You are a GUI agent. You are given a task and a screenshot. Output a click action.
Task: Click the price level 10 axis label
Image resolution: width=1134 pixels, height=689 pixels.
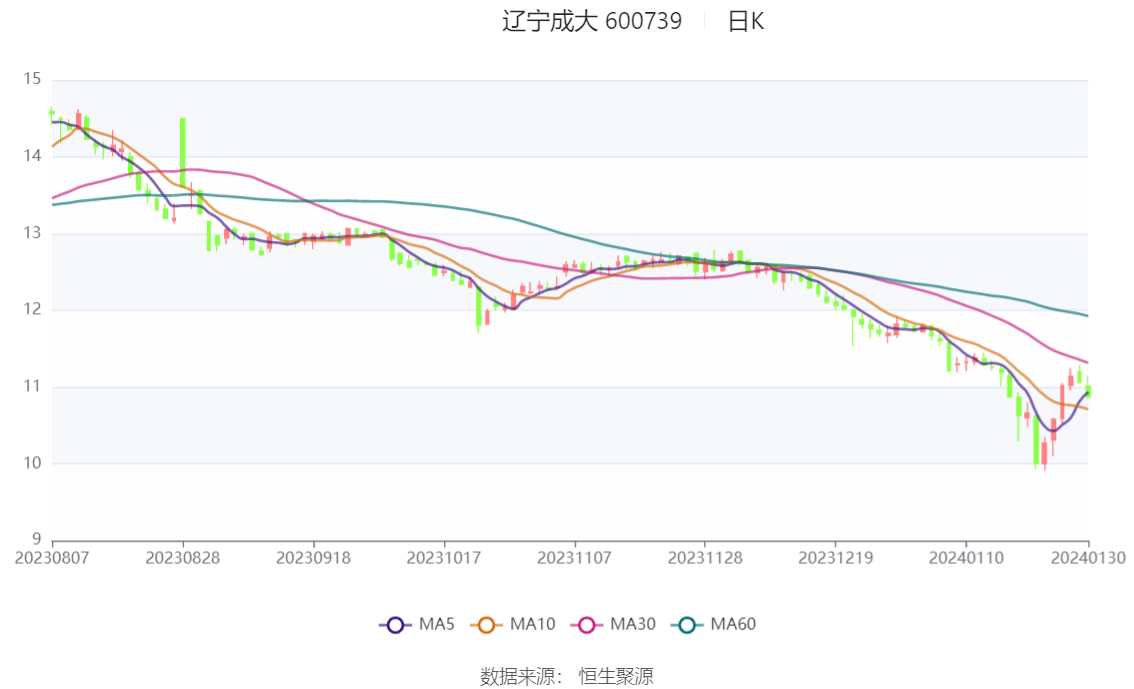click(x=32, y=463)
